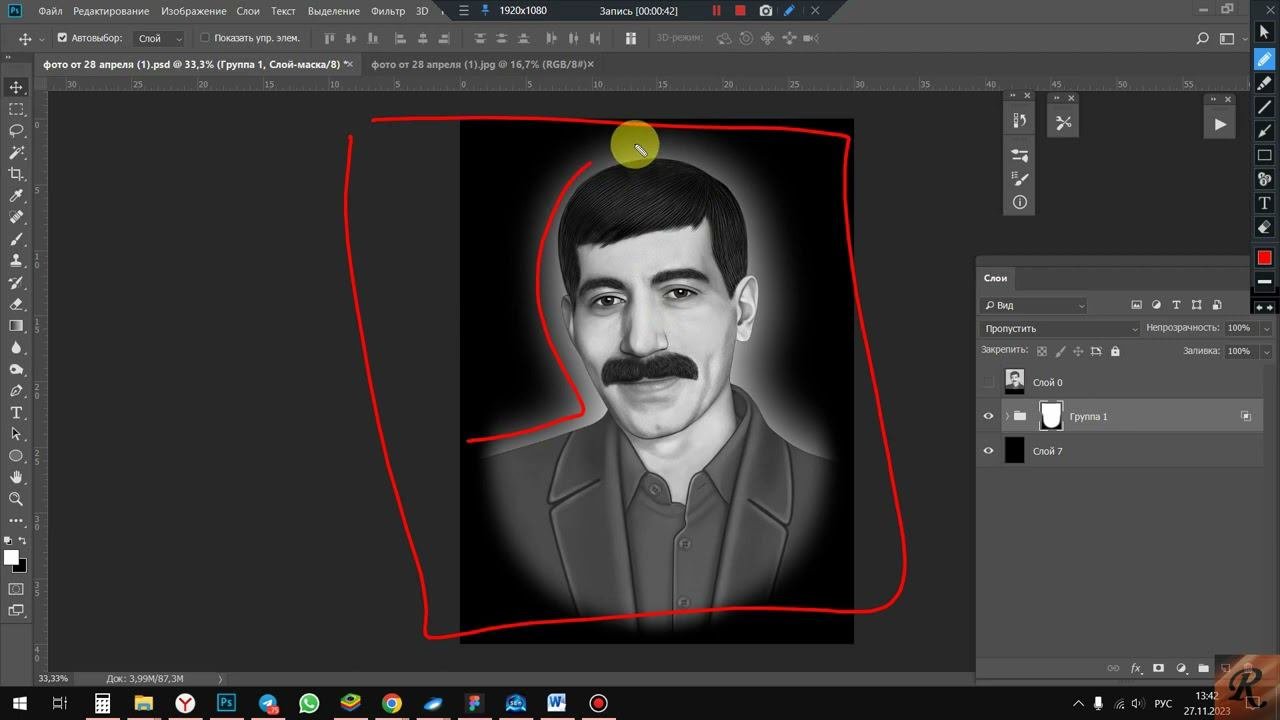The image size is (1280, 720).
Task: Show the Слой 0 layer
Action: (x=988, y=382)
